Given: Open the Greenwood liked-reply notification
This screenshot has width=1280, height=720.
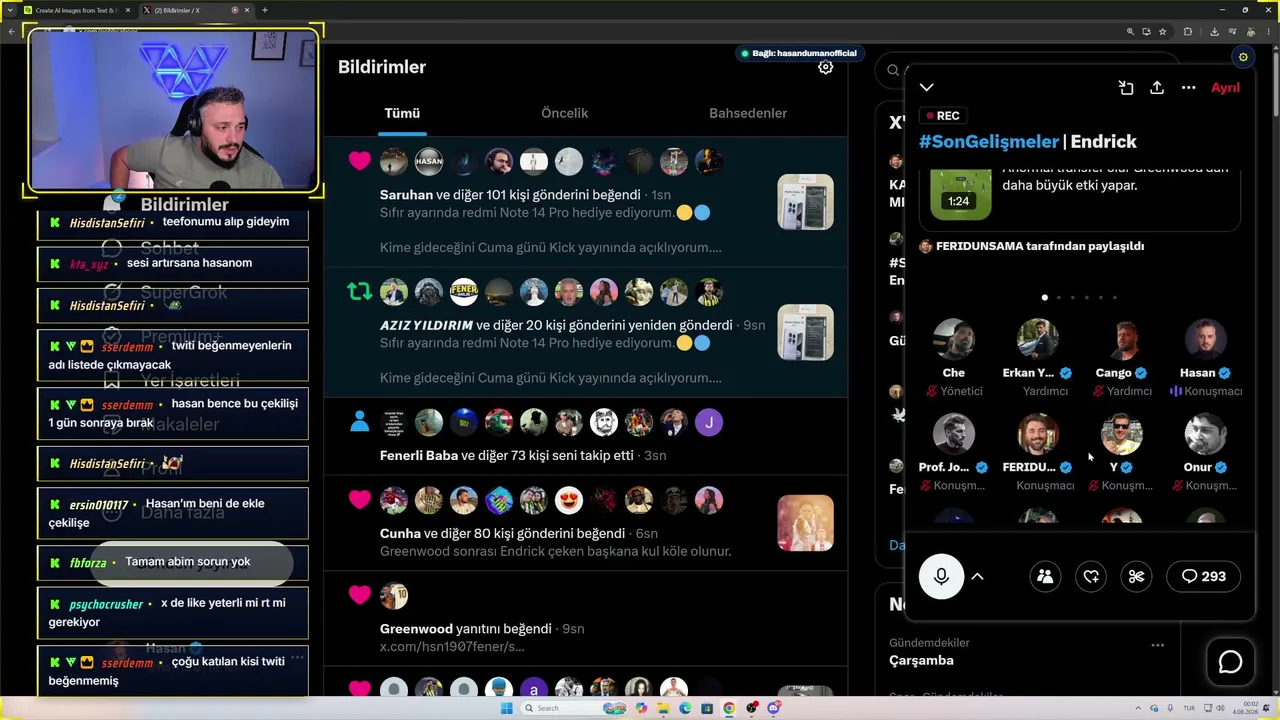Looking at the screenshot, I should pyautogui.click(x=585, y=619).
